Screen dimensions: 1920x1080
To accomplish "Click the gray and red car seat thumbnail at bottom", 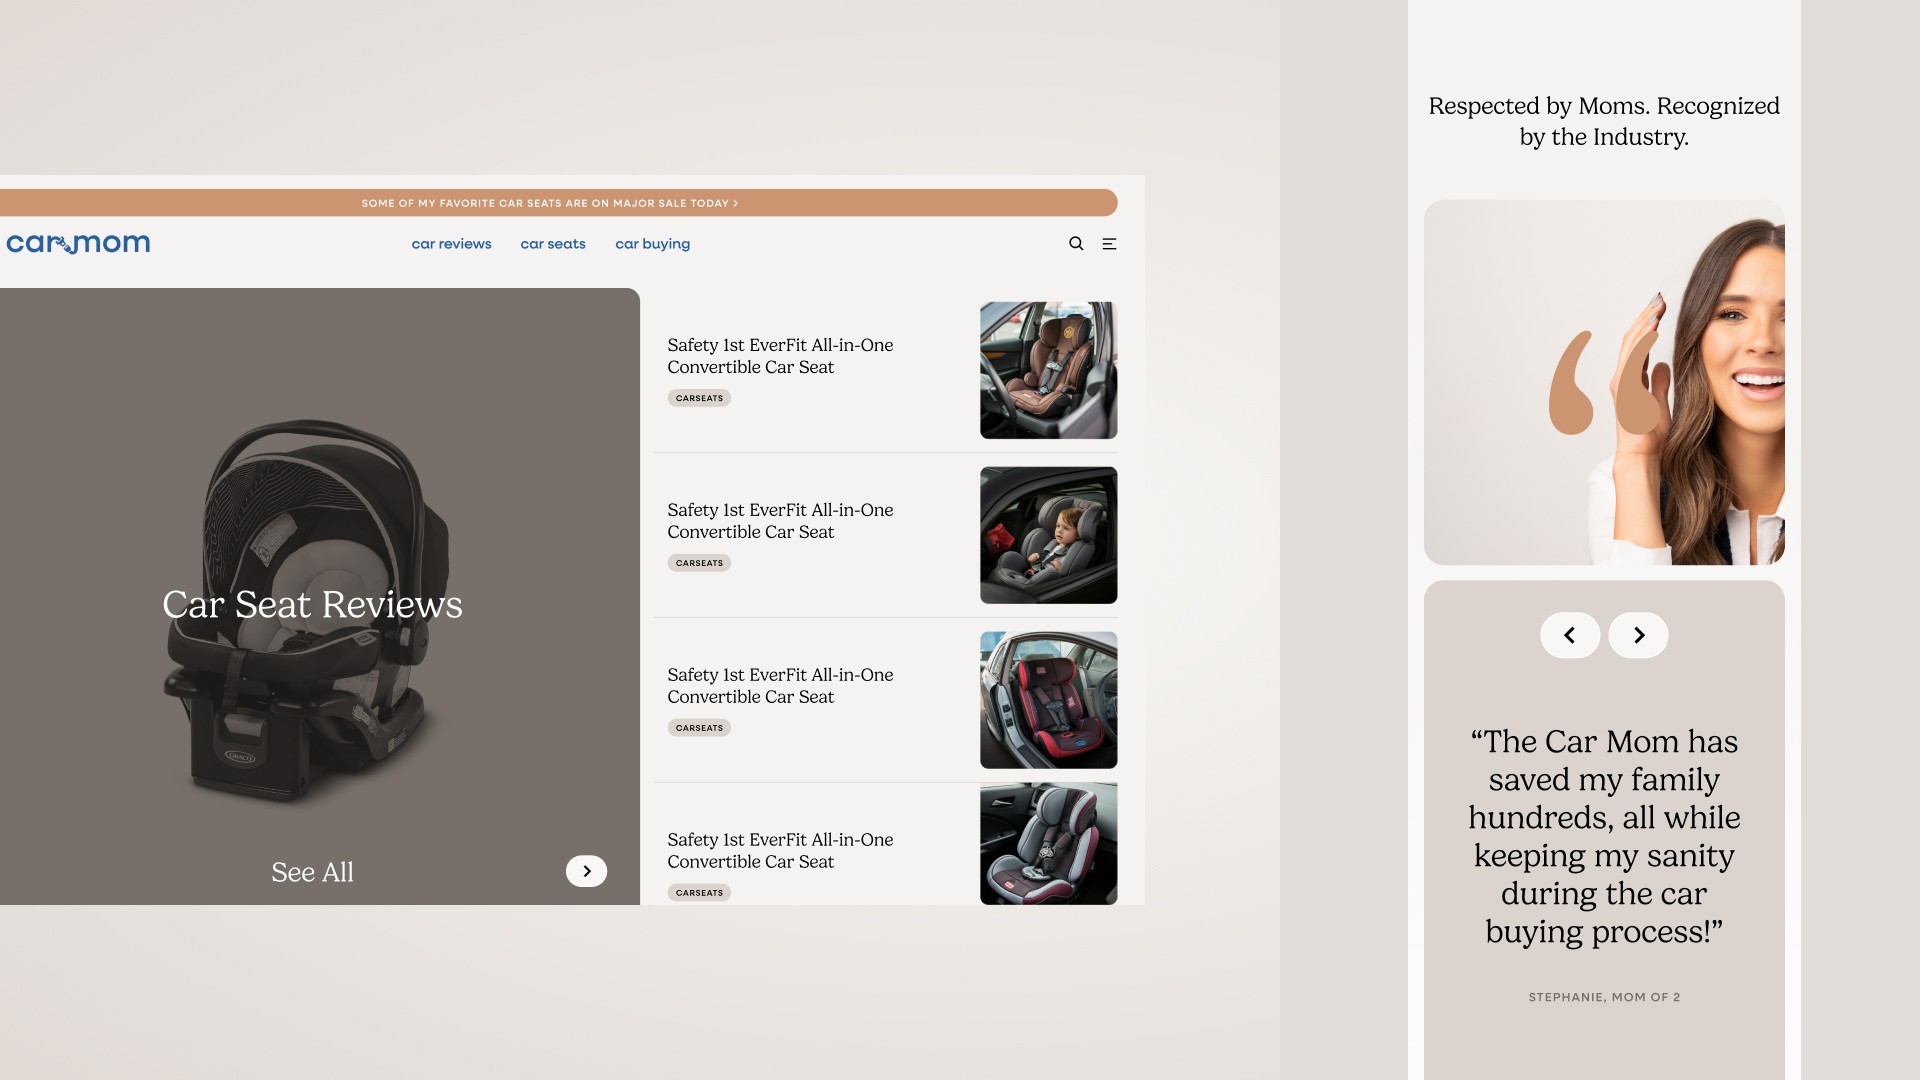I will [1048, 845].
